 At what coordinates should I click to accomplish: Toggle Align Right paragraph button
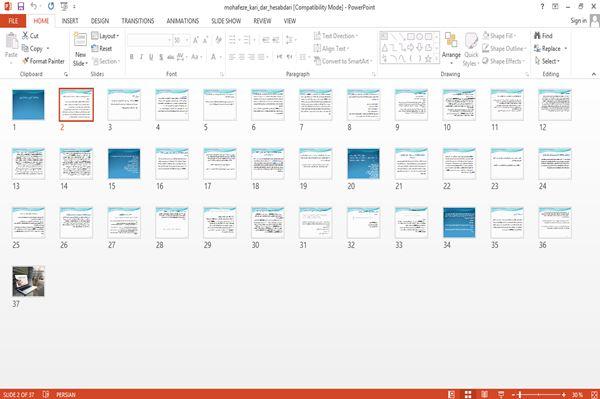coord(251,57)
